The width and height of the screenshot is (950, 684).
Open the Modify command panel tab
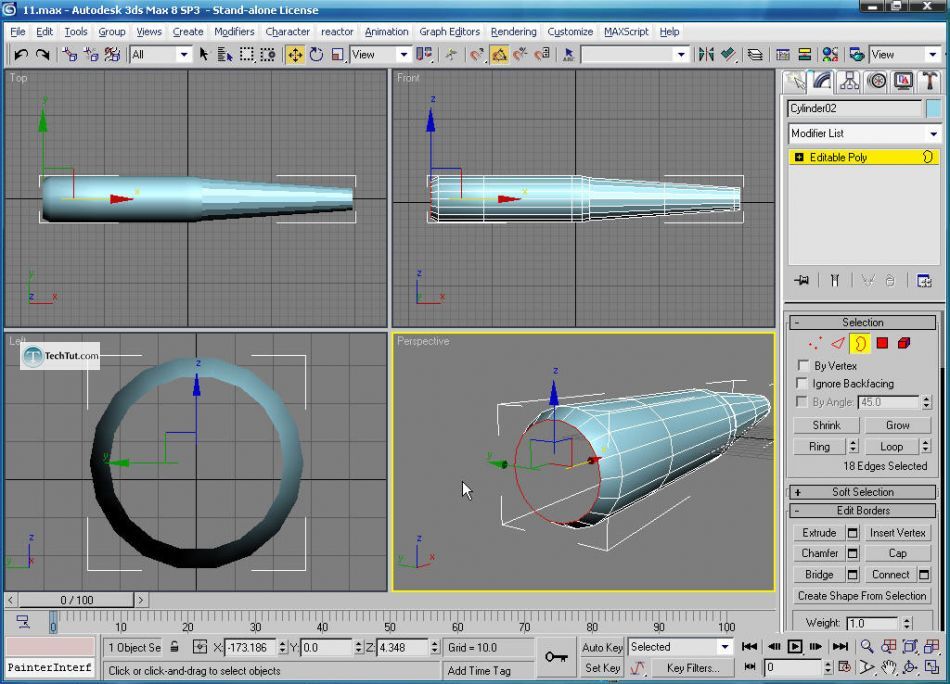pyautogui.click(x=822, y=81)
